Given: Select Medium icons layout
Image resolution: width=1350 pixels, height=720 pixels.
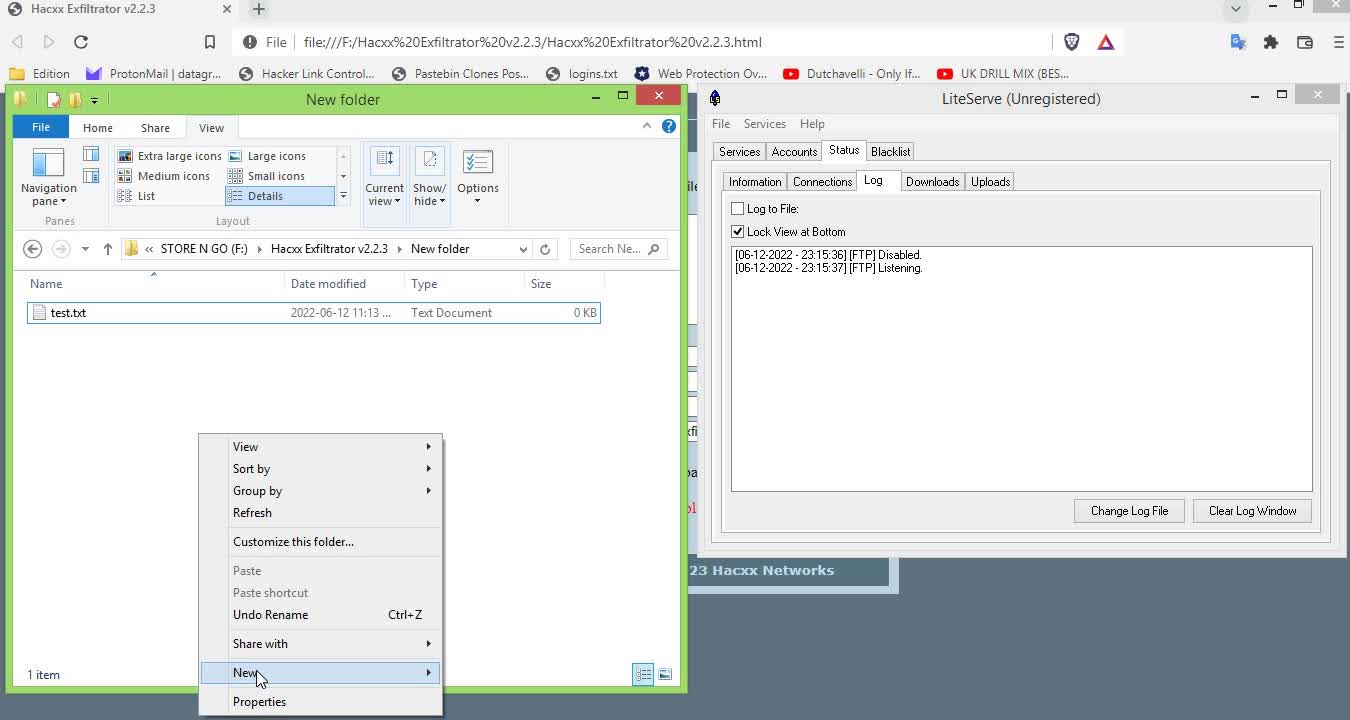Looking at the screenshot, I should [164, 176].
